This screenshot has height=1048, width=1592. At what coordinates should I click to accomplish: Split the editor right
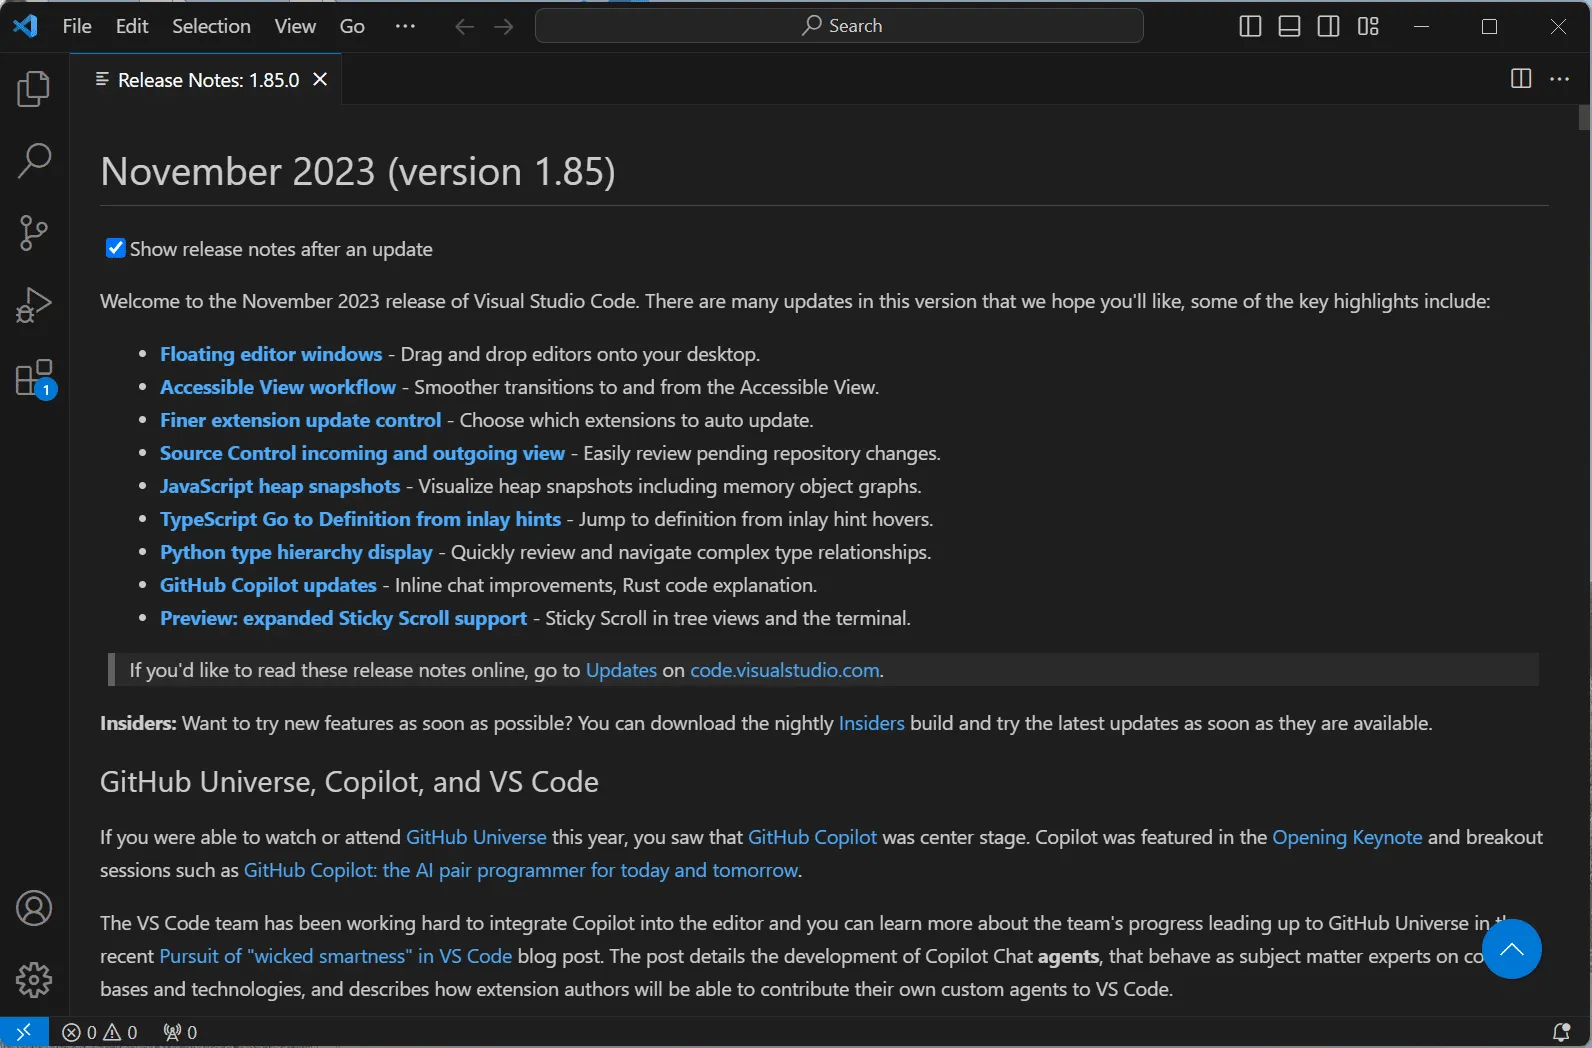pos(1521,79)
